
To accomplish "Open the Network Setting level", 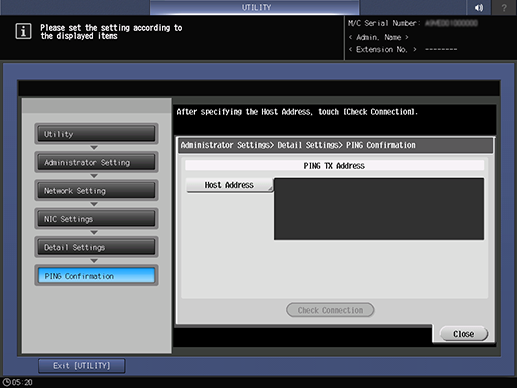I will (x=96, y=190).
